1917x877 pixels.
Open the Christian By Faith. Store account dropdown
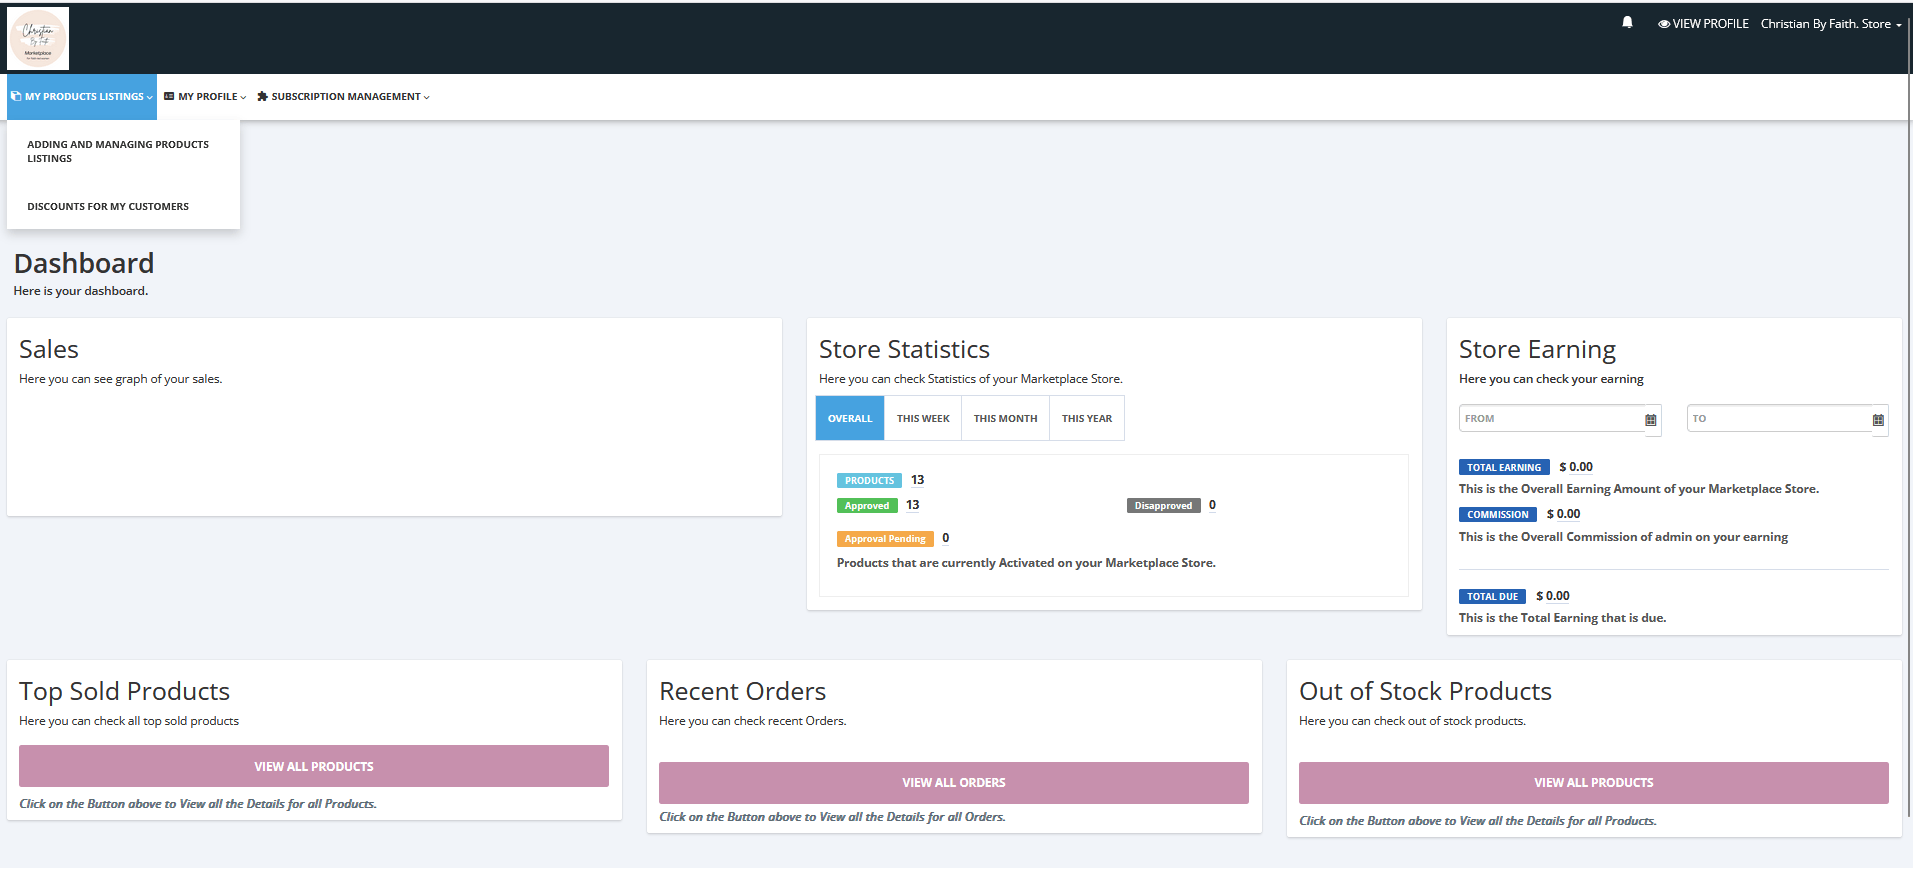(x=1830, y=24)
